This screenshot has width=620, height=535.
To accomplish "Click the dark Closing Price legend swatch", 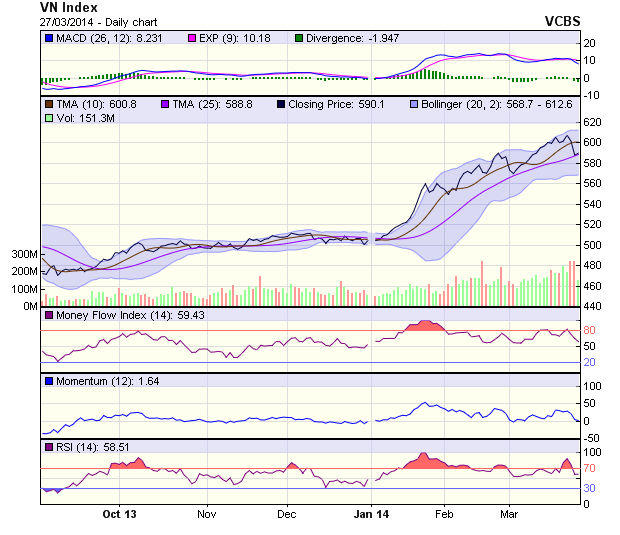I will [x=282, y=103].
